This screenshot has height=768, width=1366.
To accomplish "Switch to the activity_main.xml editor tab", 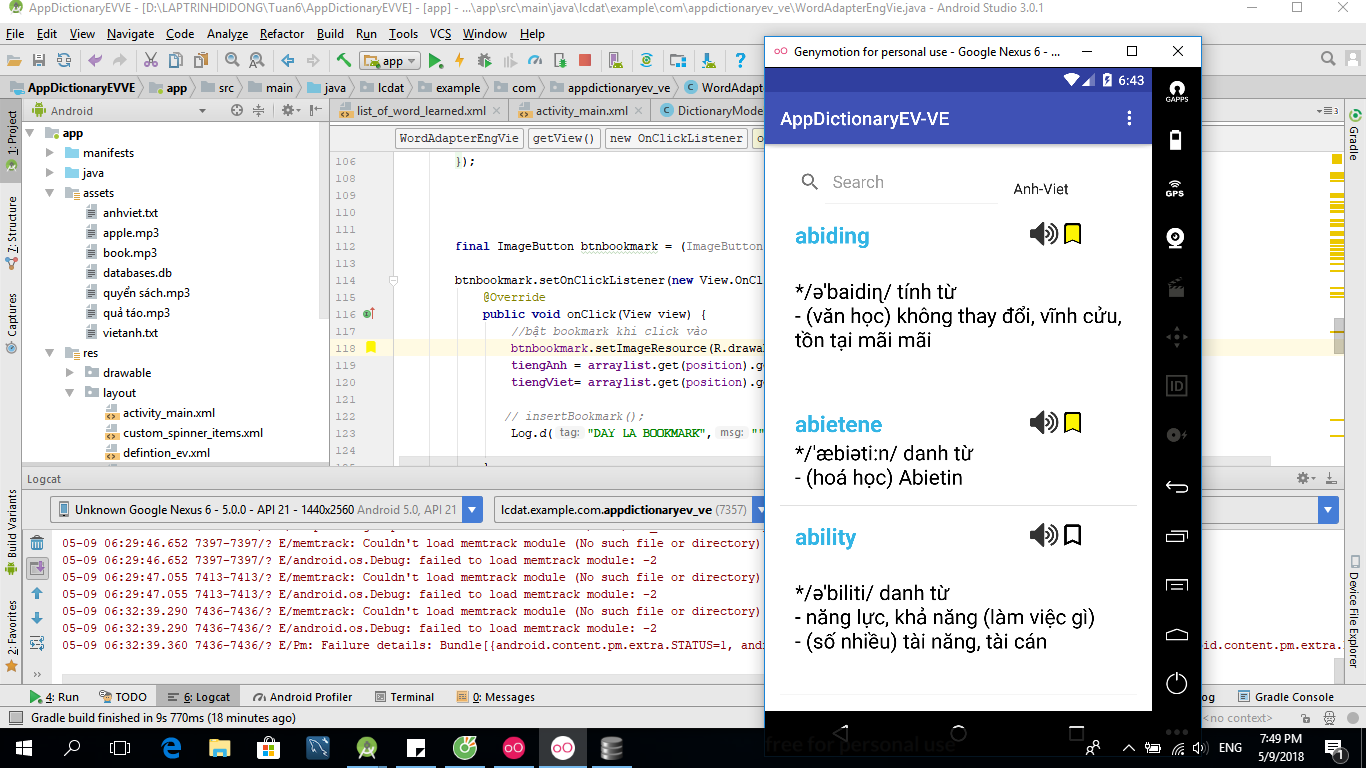I will tap(581, 111).
